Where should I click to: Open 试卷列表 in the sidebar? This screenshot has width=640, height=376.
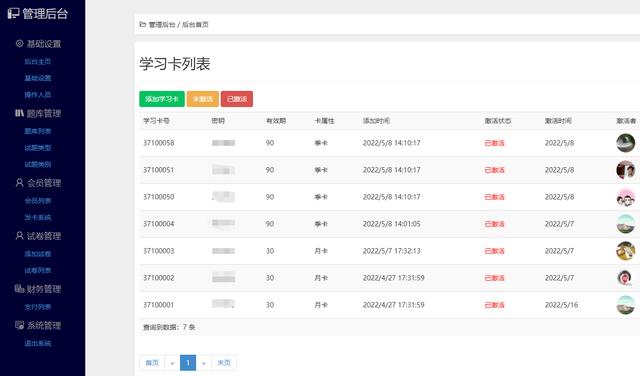coord(38,270)
